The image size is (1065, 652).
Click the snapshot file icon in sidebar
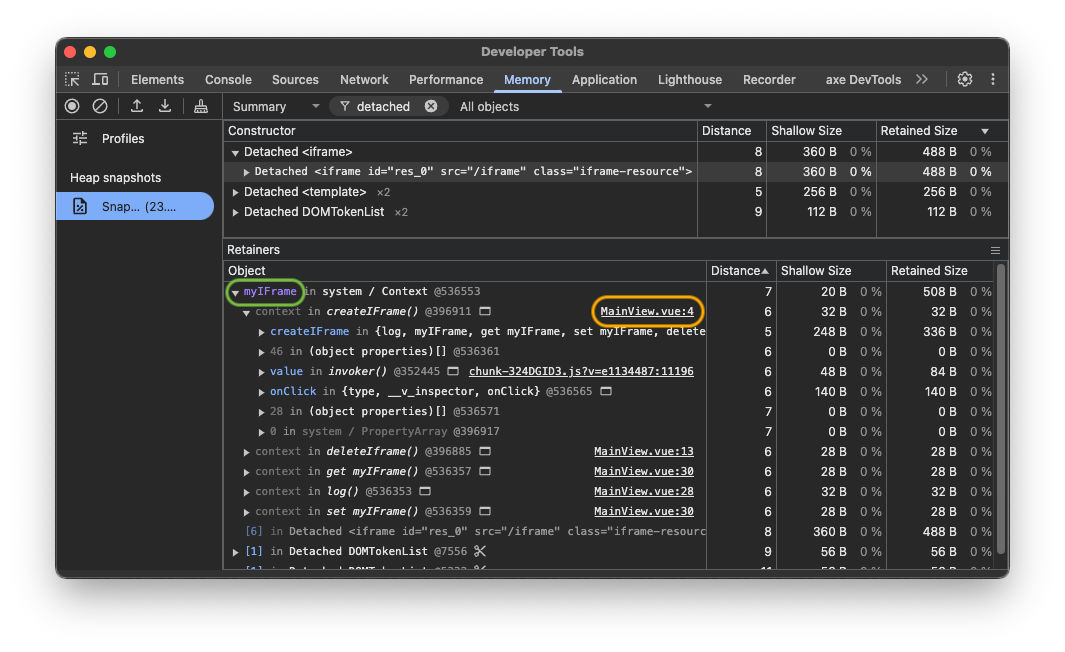80,206
